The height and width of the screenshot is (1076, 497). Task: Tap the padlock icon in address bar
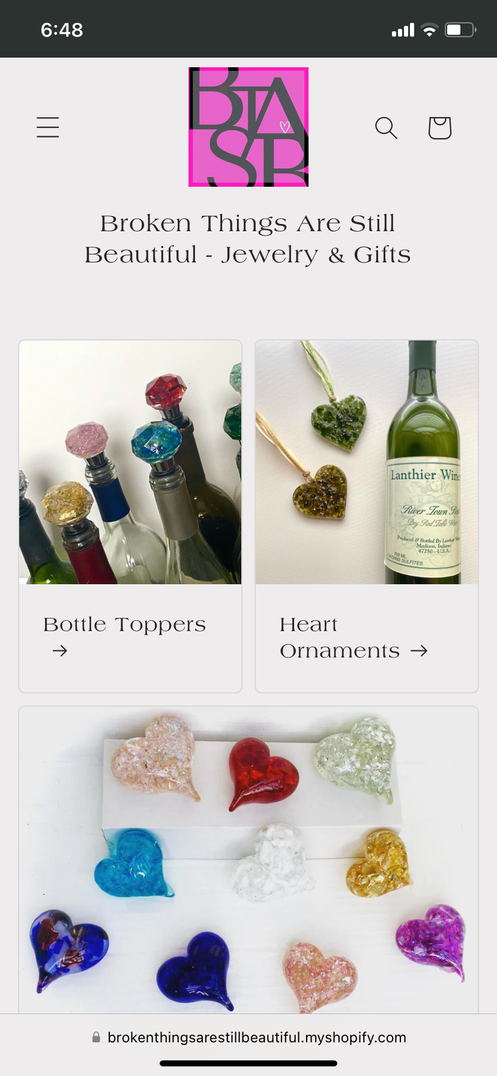click(96, 1037)
